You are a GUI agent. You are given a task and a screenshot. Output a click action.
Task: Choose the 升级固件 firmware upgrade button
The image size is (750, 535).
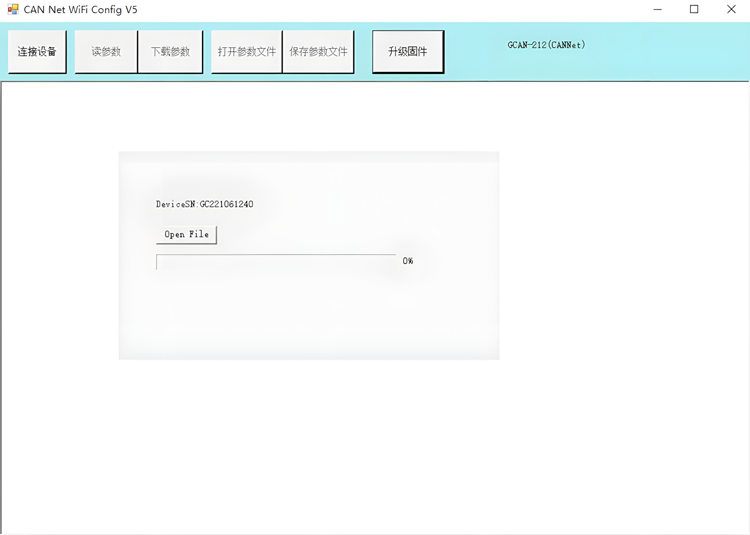coord(408,52)
